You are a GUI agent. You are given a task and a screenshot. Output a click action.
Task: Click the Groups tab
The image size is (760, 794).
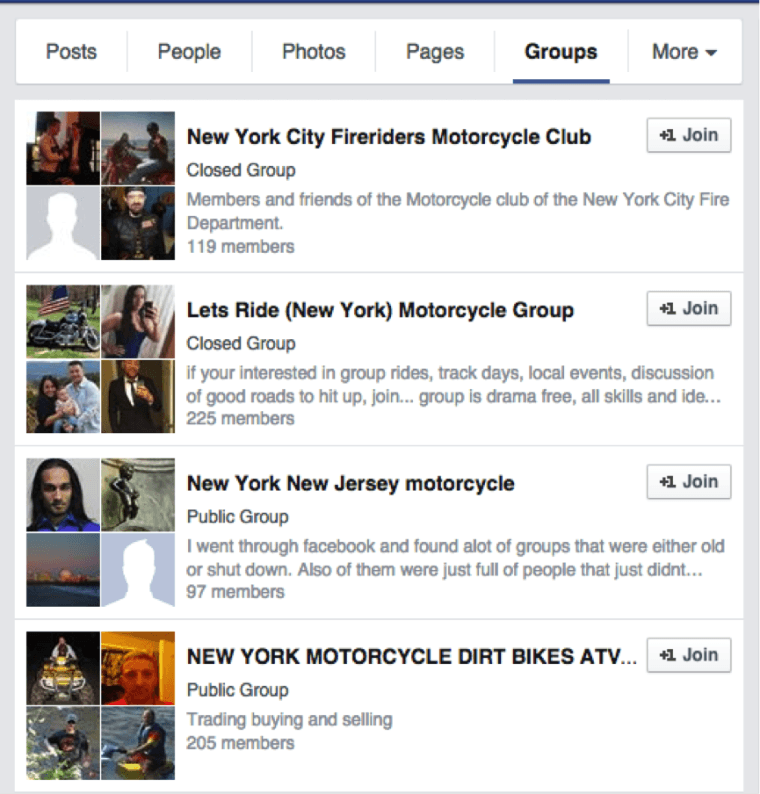pyautogui.click(x=561, y=52)
